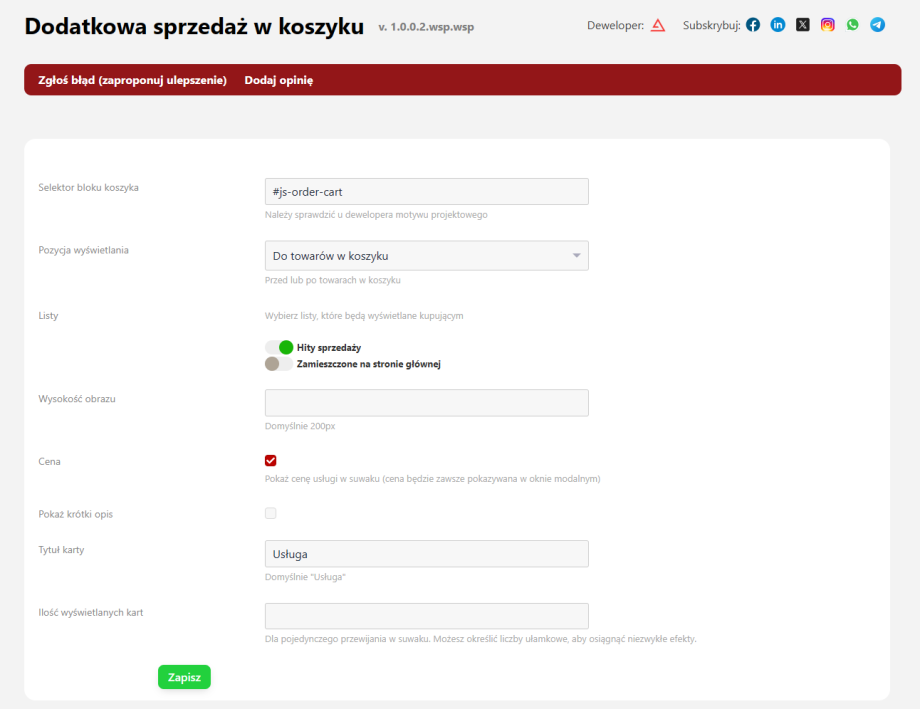This screenshot has height=709, width=920.
Task: Click the X (Twitter) icon
Action: (803, 25)
